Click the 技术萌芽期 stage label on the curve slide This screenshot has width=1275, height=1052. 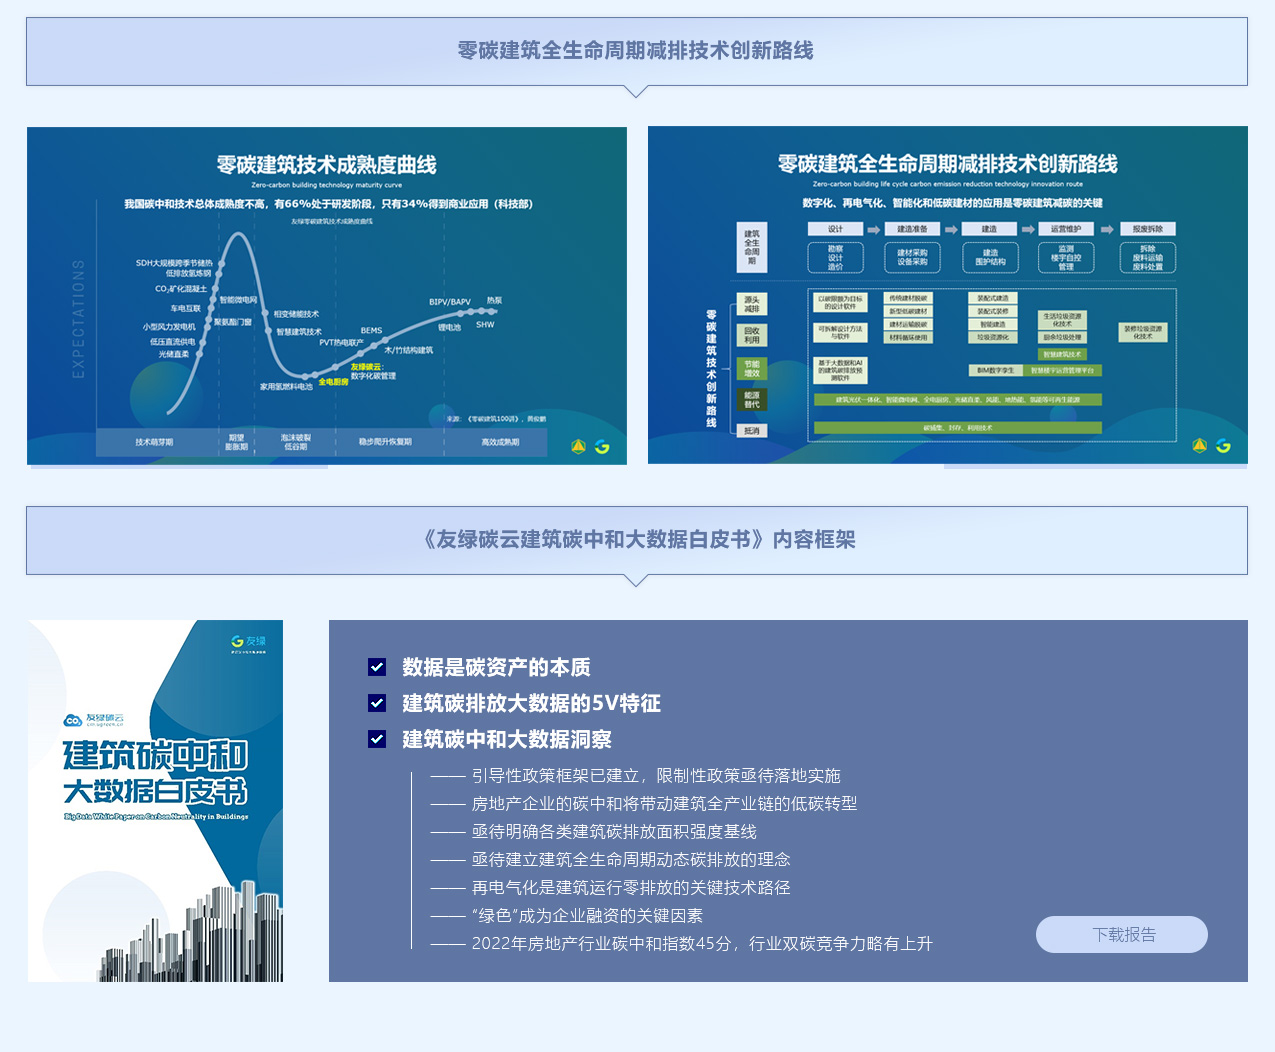[x=154, y=442]
